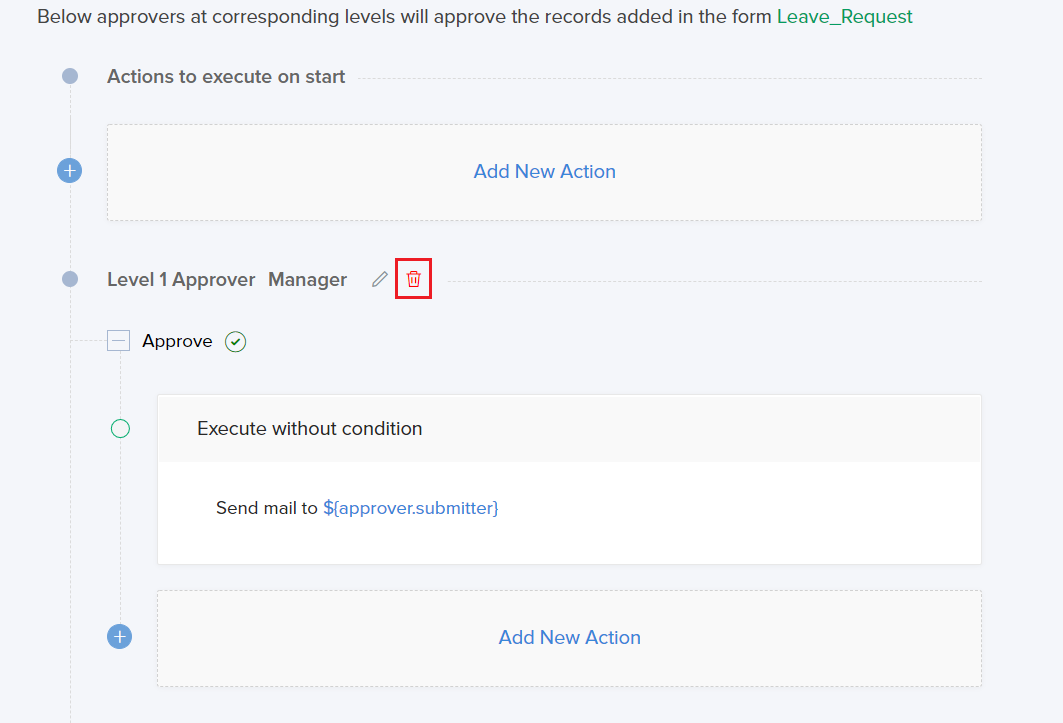Click the ${approver.submitter} recipient link

pyautogui.click(x=410, y=508)
